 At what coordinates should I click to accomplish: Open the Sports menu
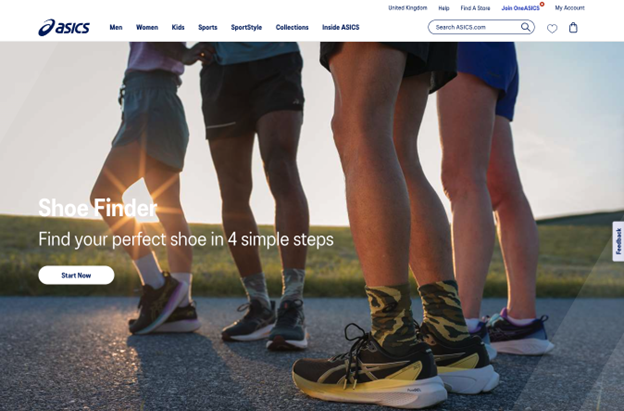pos(208,27)
